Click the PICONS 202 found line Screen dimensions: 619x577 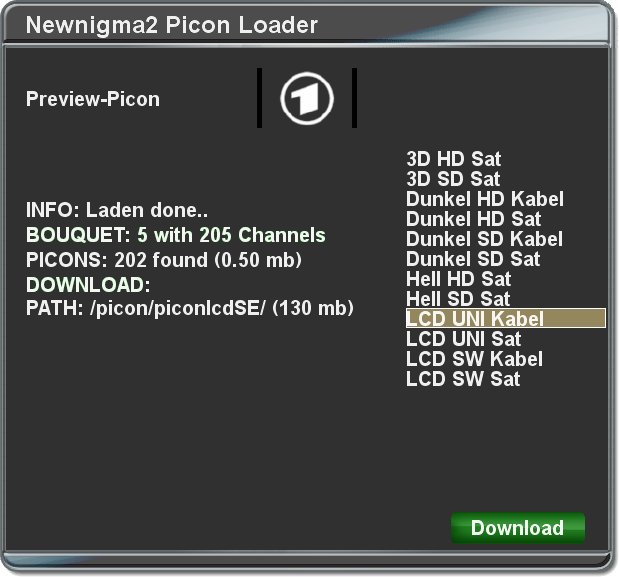pos(164,260)
